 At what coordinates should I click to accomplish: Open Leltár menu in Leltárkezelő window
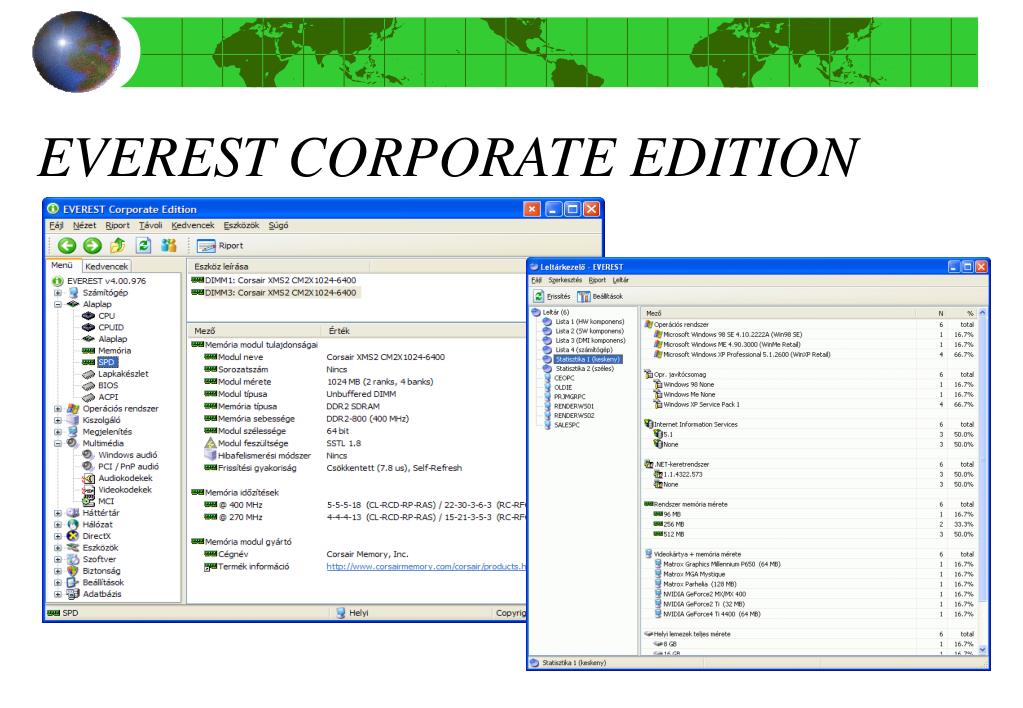[620, 280]
